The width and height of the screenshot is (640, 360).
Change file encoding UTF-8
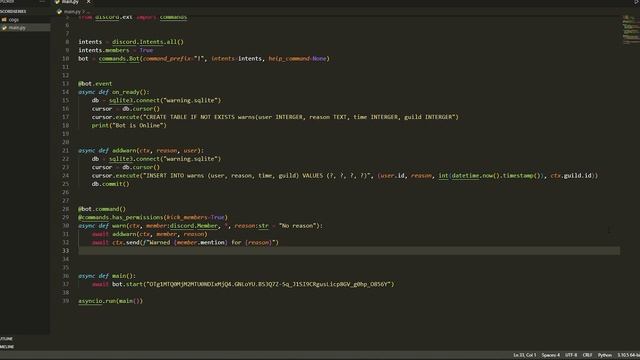pos(571,355)
